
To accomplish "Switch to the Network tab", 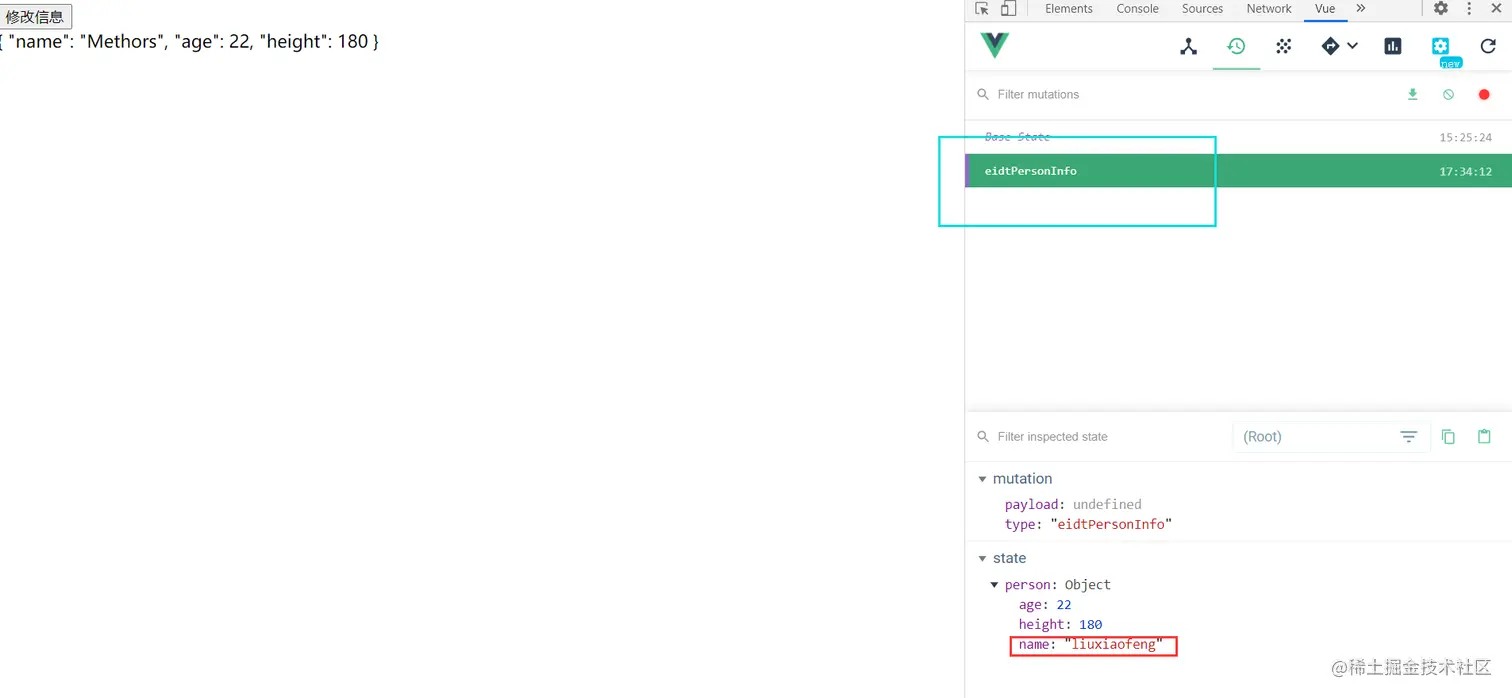I will click(1269, 9).
